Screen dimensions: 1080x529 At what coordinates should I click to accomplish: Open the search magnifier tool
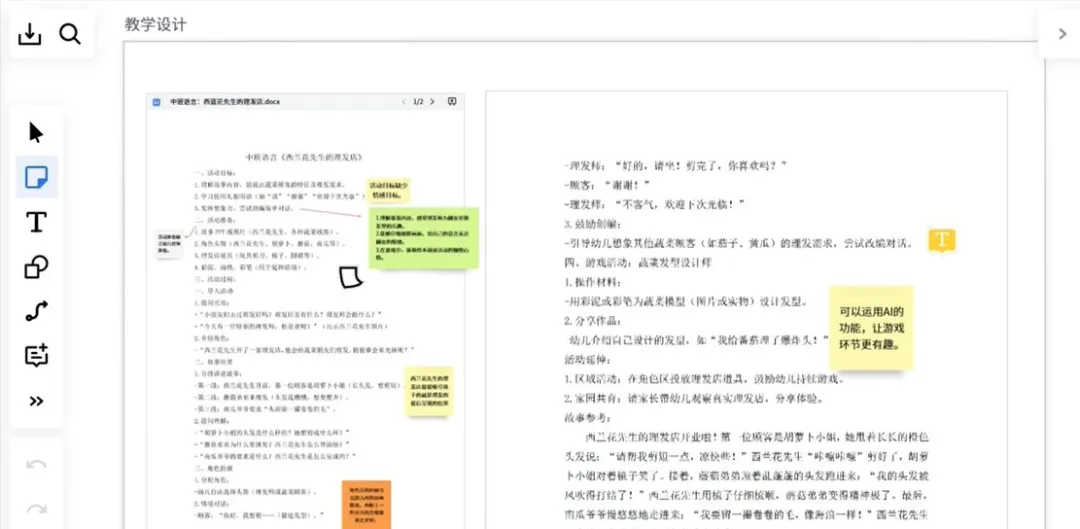[x=70, y=34]
